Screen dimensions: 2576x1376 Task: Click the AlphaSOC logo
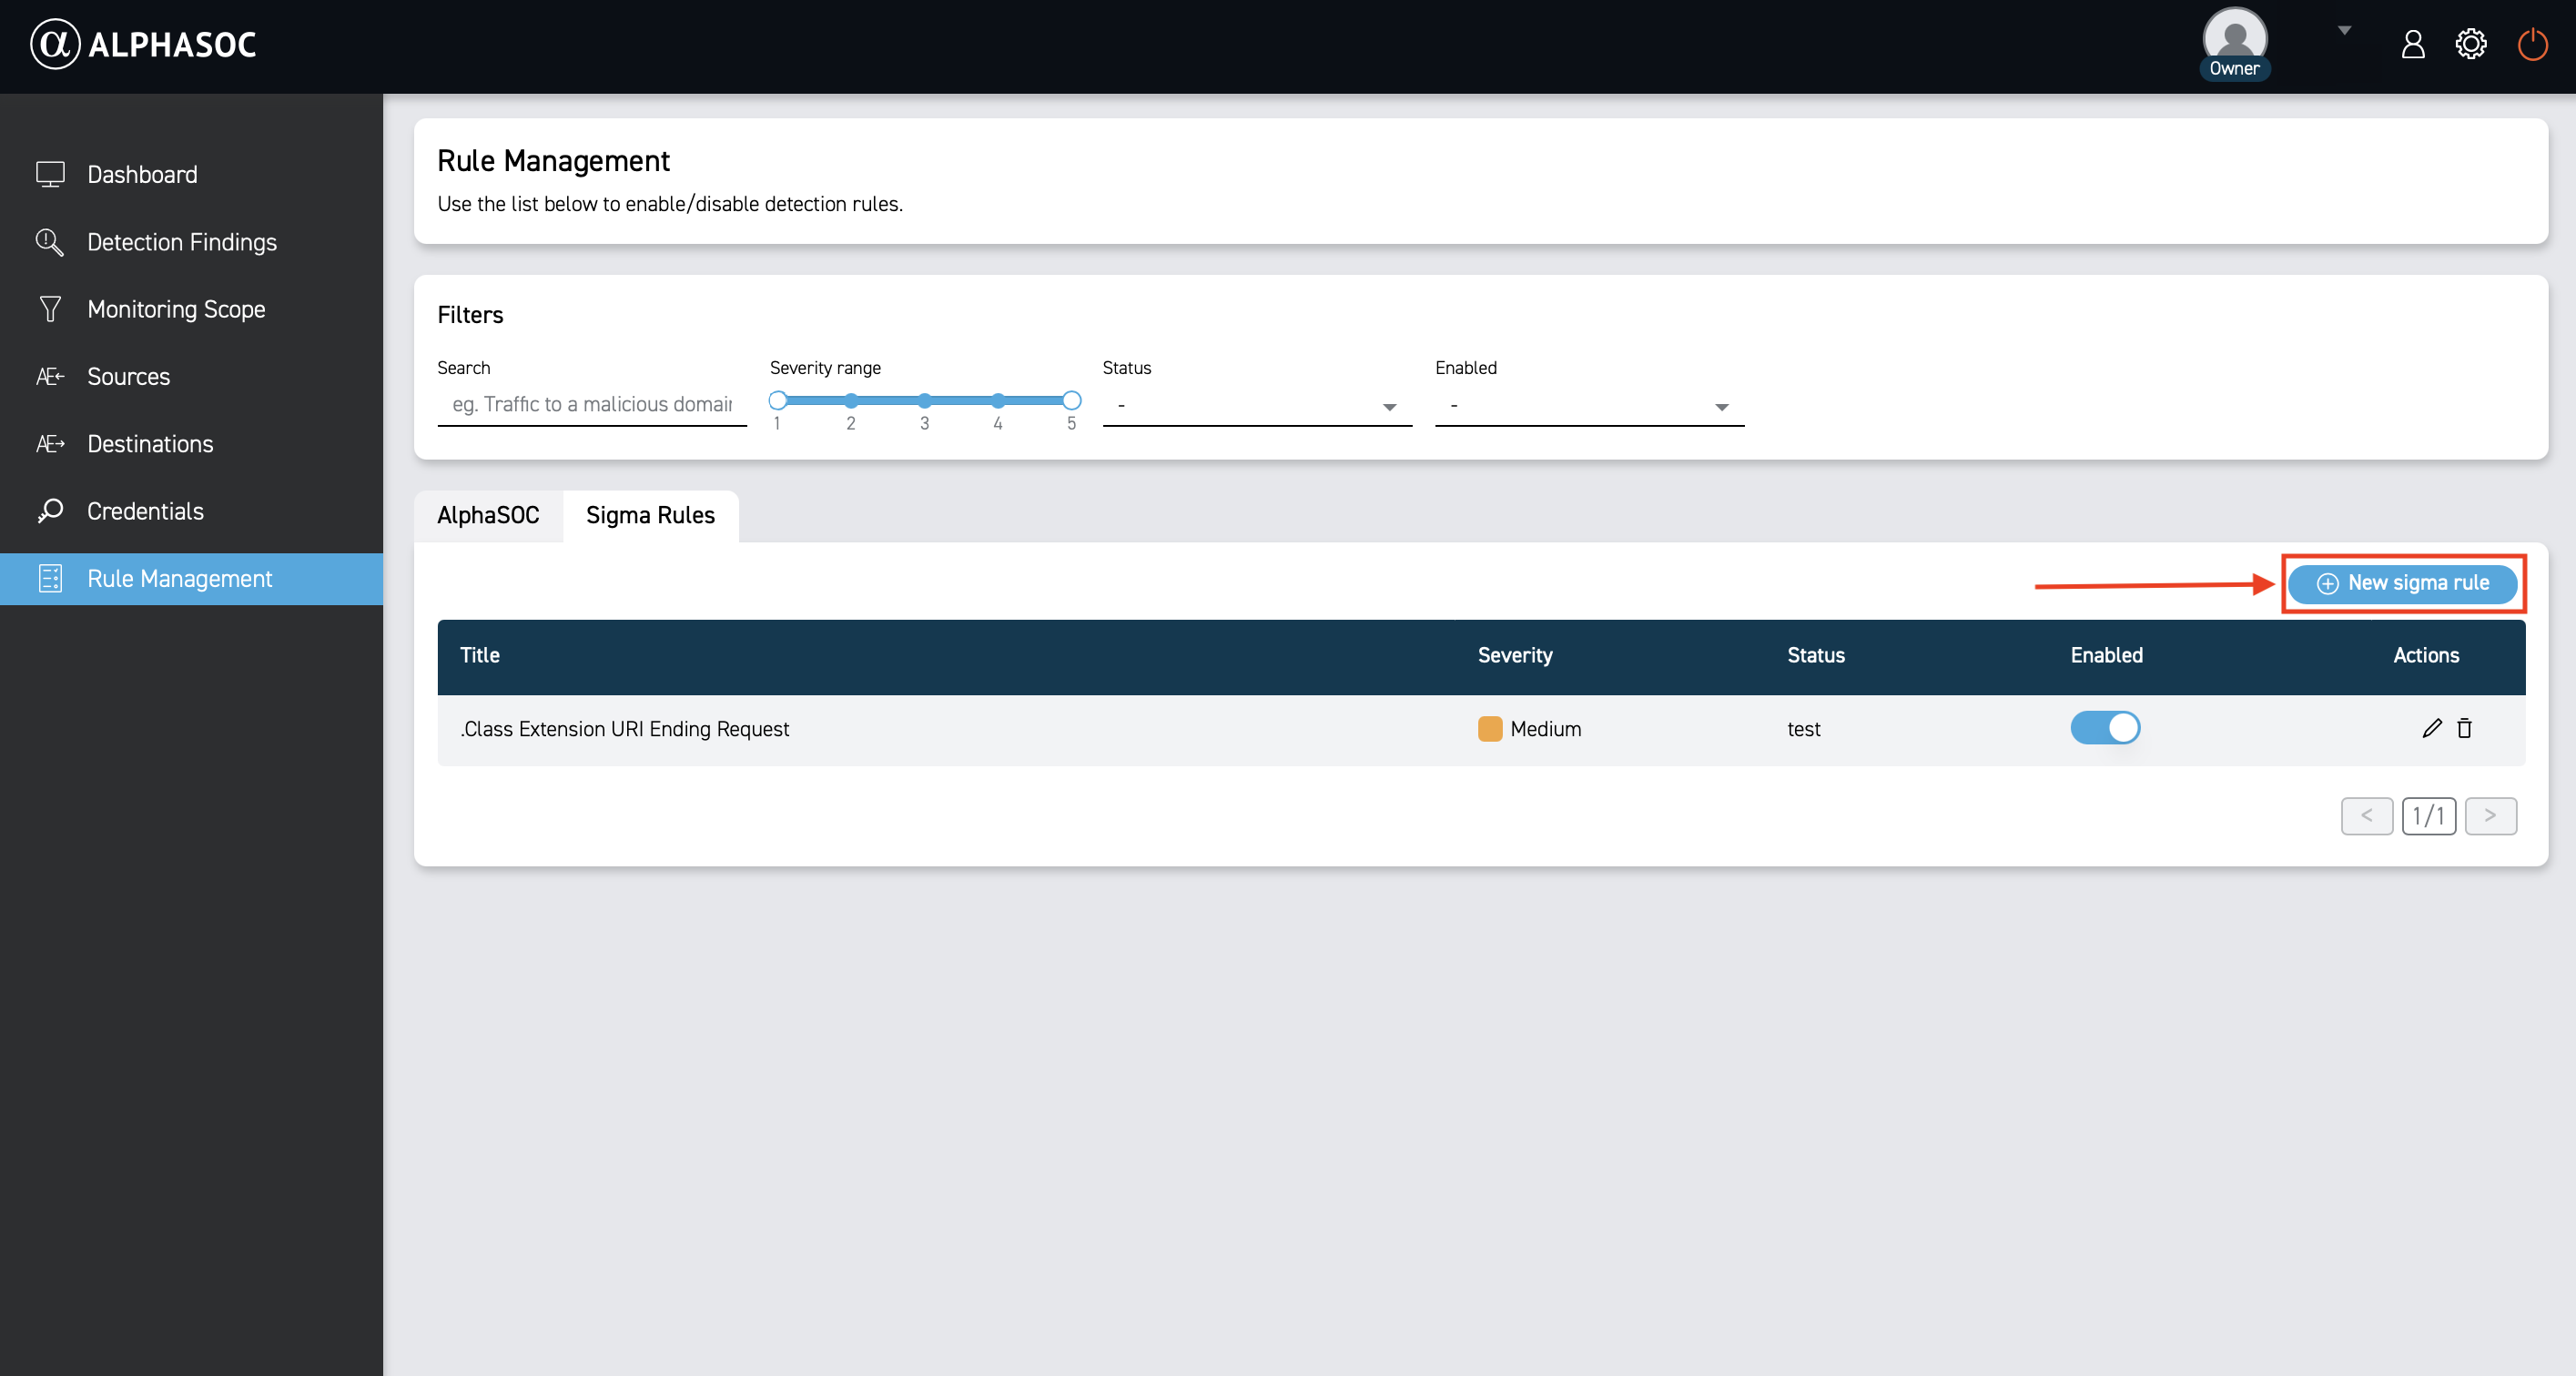144,44
